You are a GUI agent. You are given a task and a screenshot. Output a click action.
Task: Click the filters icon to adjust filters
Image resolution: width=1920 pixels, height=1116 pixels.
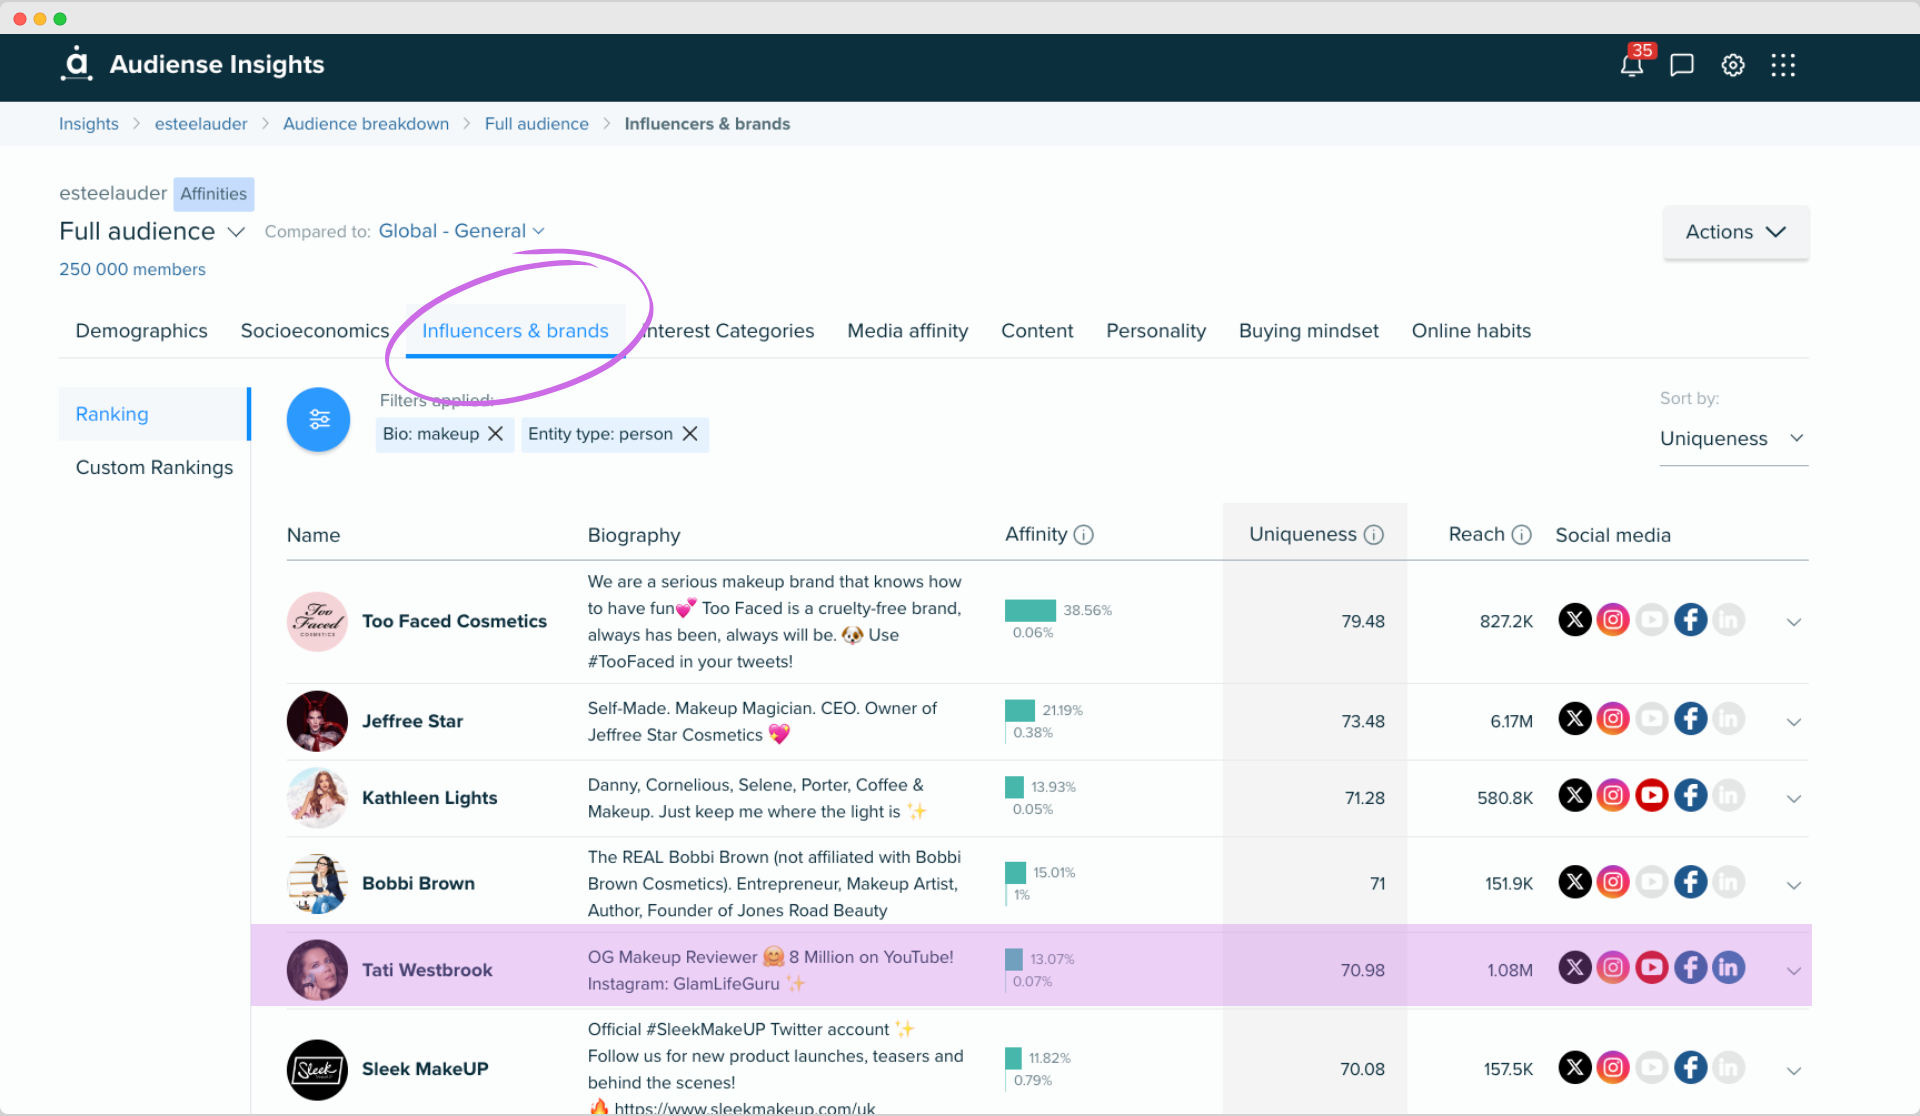tap(317, 417)
